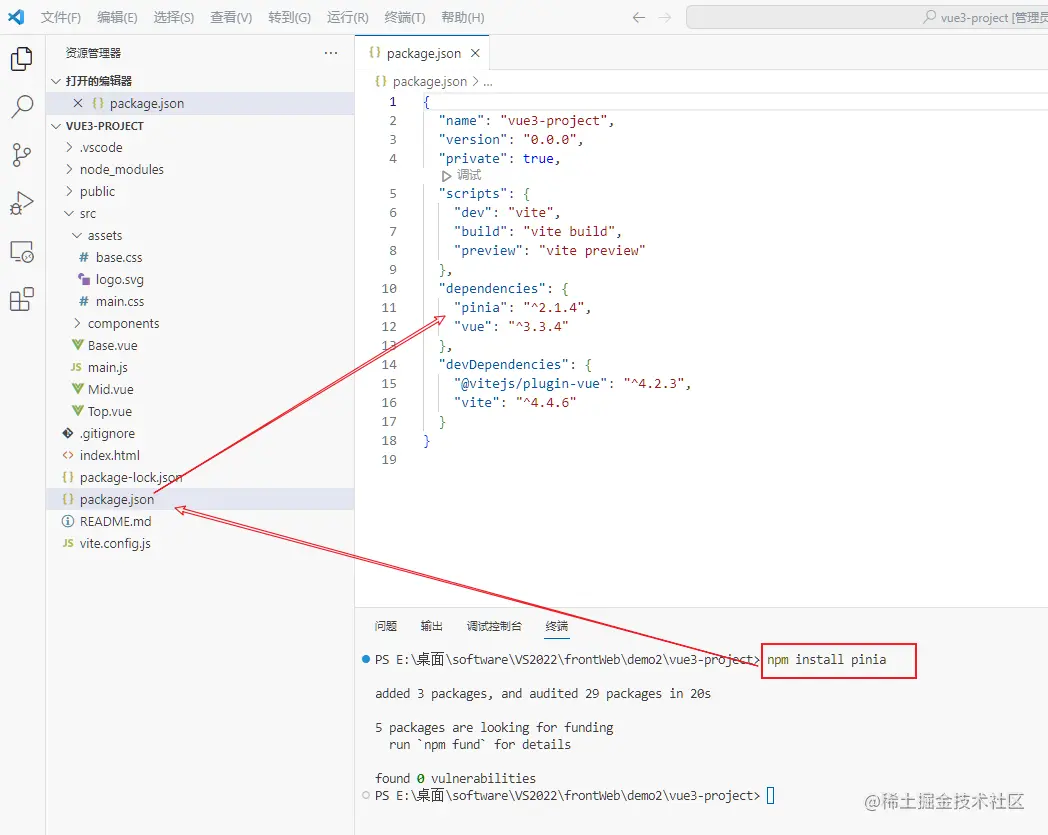The image size is (1048, 835).
Task: Go back with the left arrow
Action: point(639,17)
